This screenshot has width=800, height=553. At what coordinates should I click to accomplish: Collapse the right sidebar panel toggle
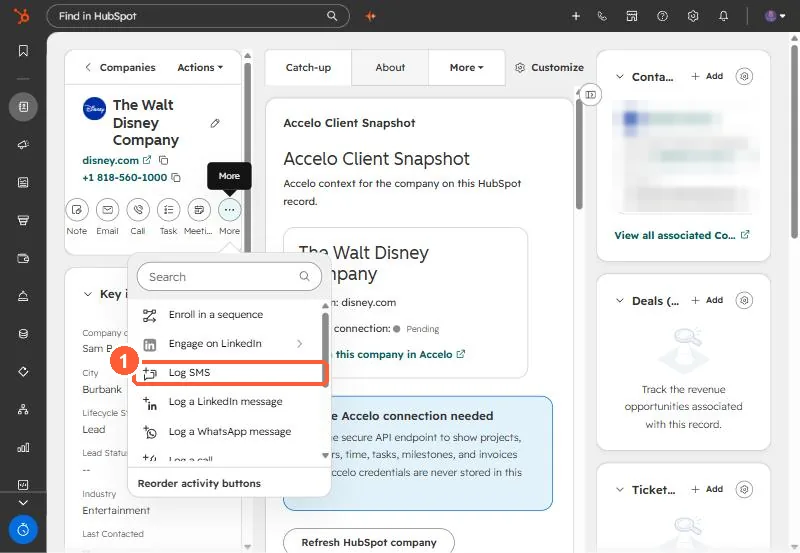click(x=590, y=94)
